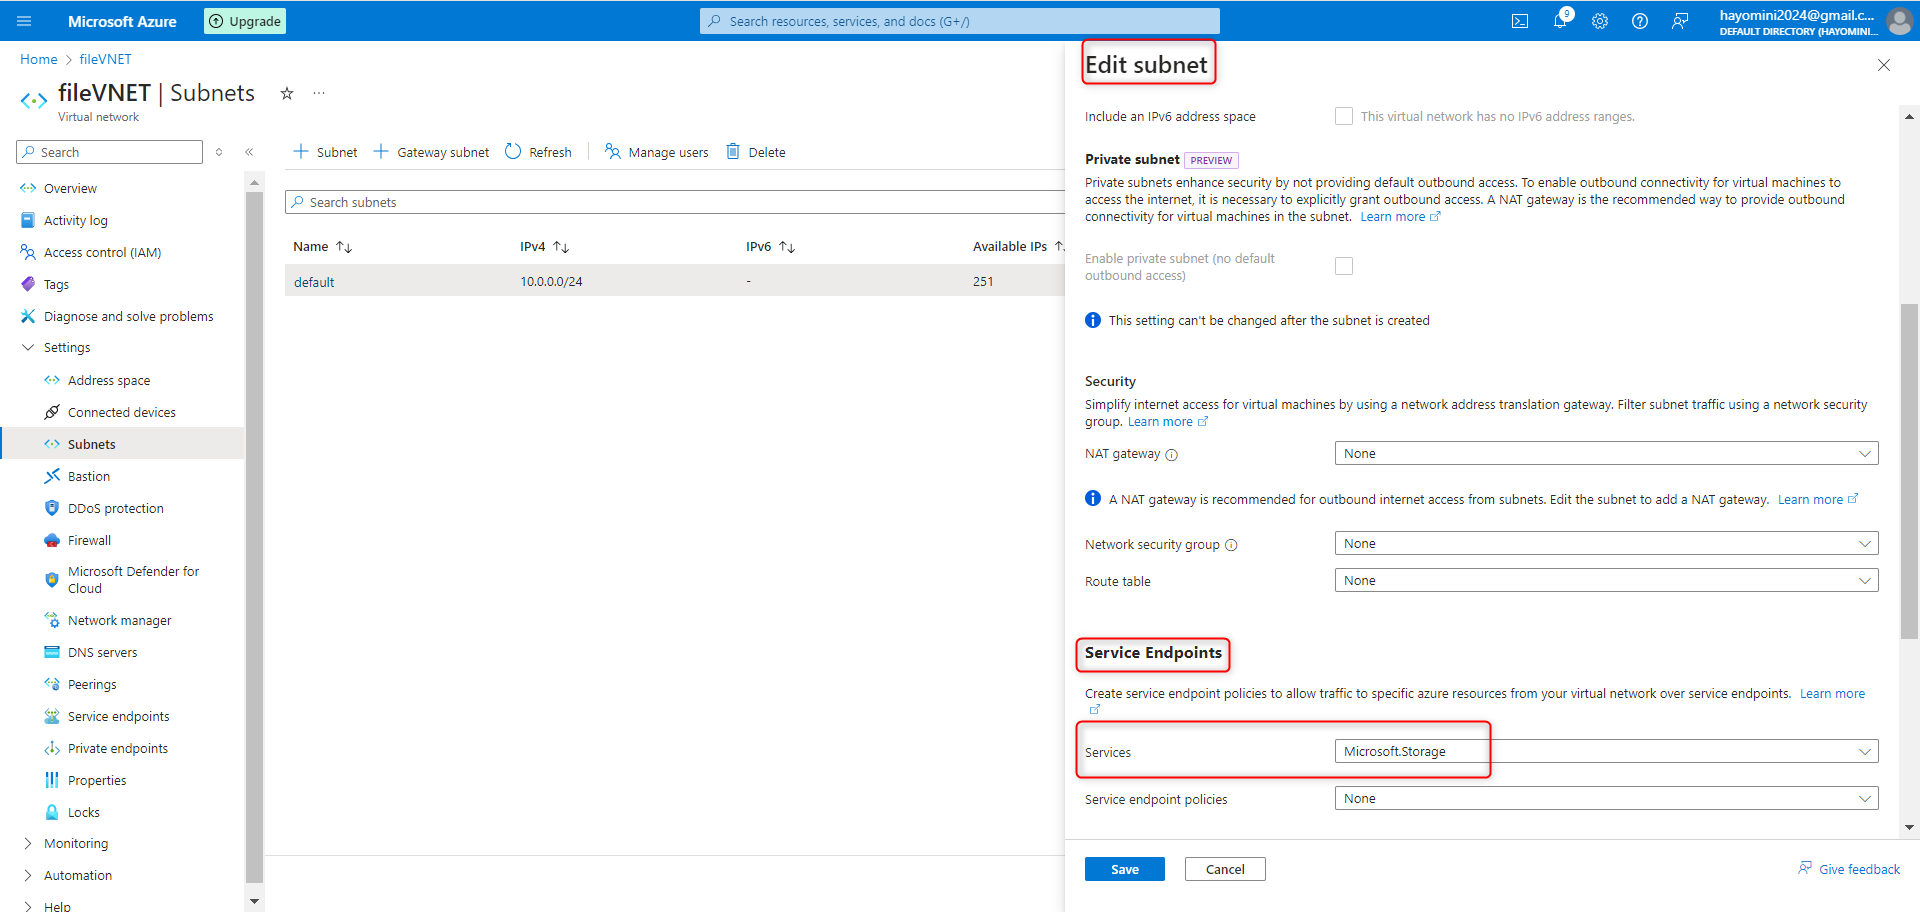The image size is (1920, 912).
Task: Open Overview in the sidebar
Action: [70, 188]
